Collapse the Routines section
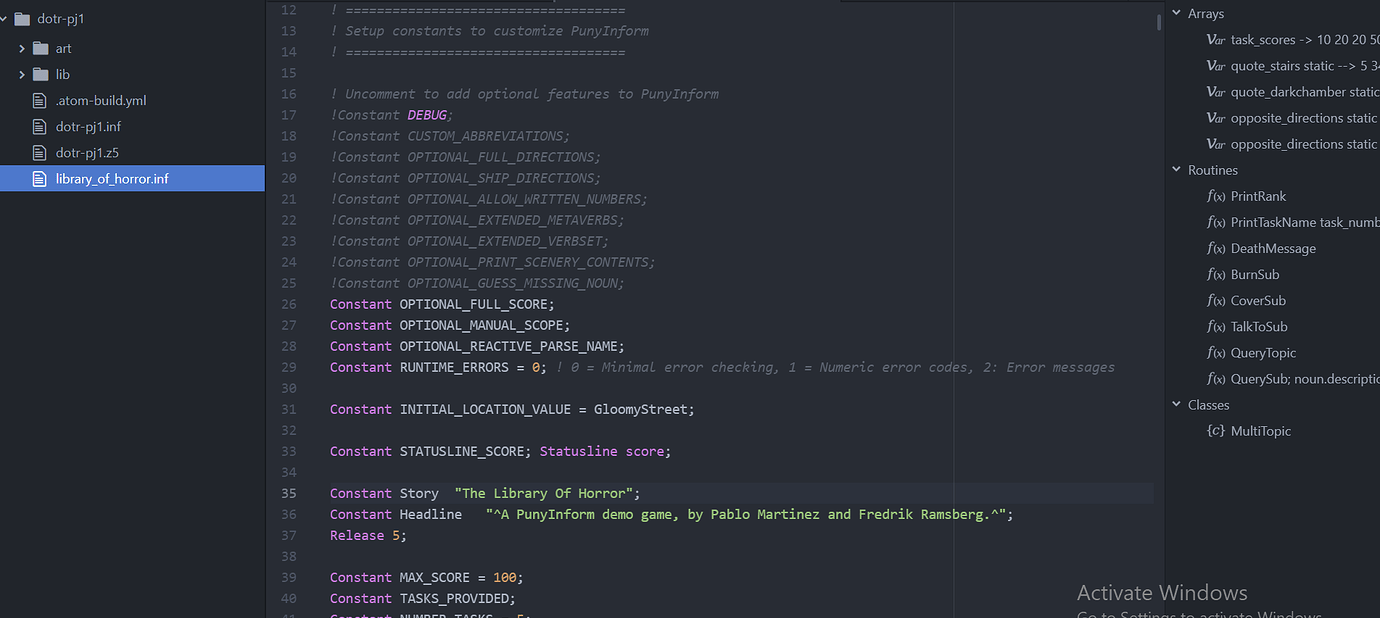 pyautogui.click(x=1176, y=170)
